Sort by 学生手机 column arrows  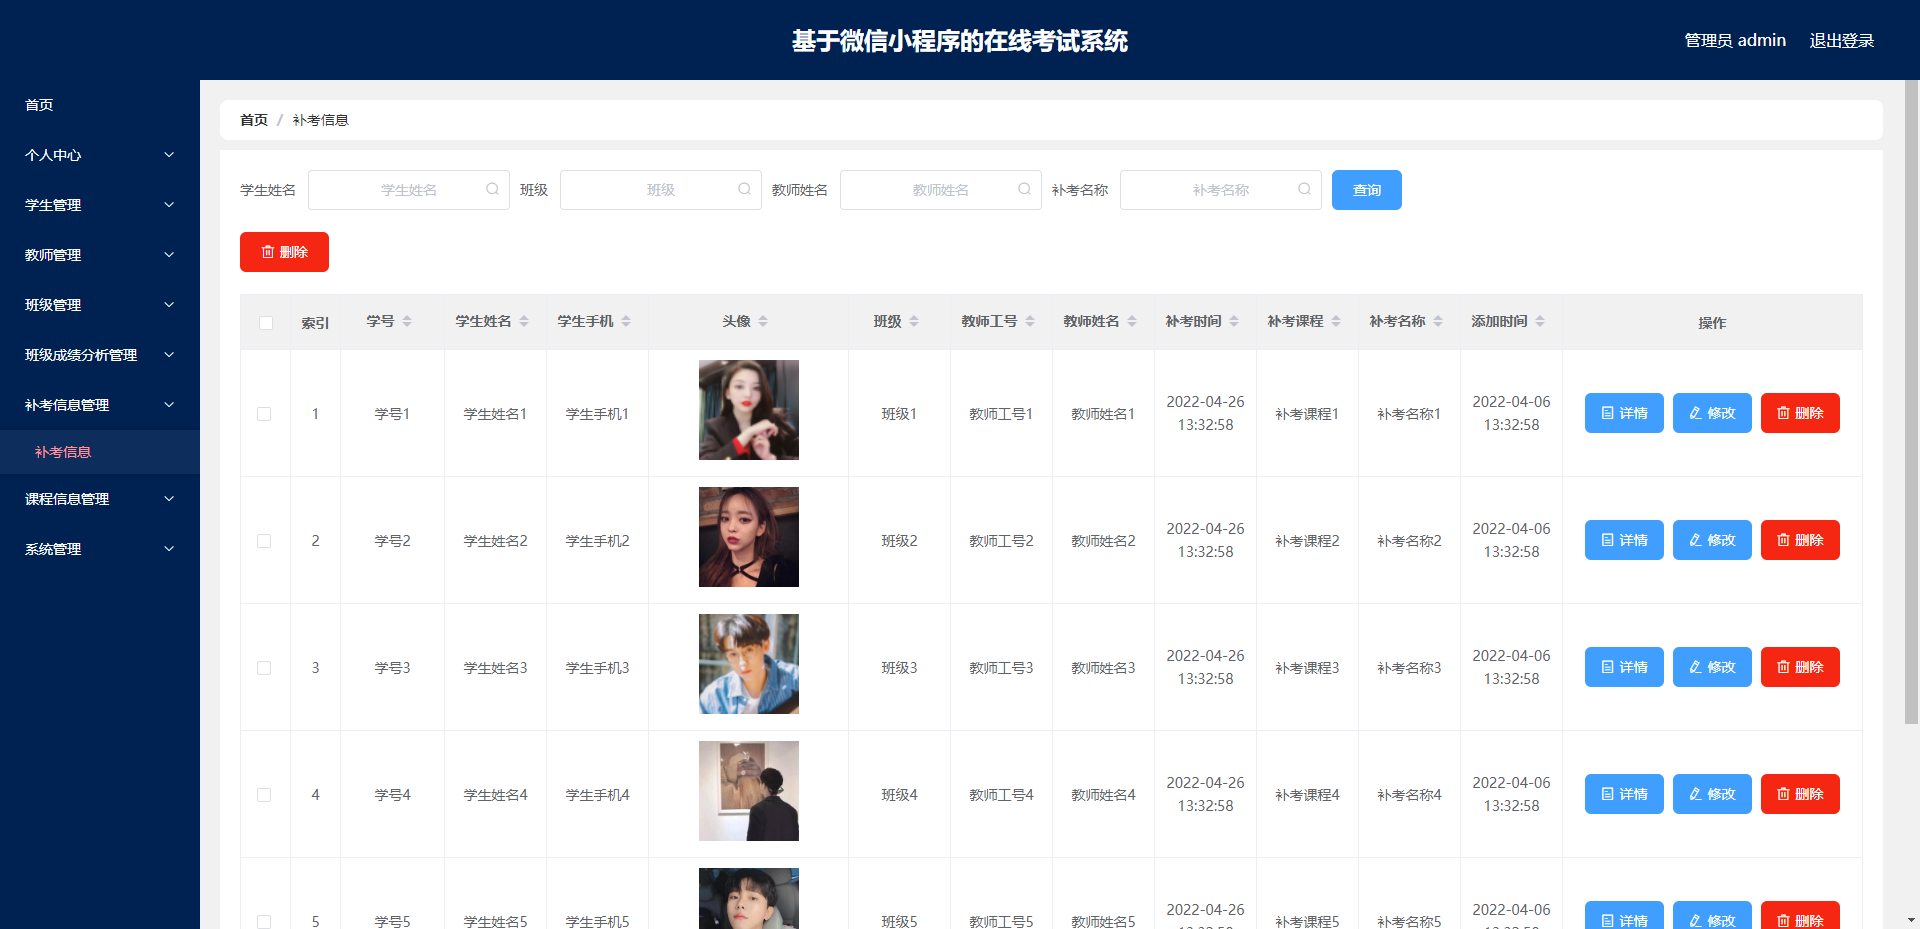tap(626, 321)
